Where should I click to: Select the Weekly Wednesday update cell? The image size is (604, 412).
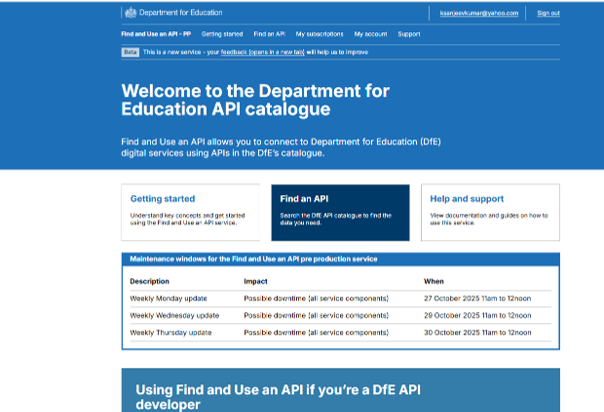(x=174, y=315)
